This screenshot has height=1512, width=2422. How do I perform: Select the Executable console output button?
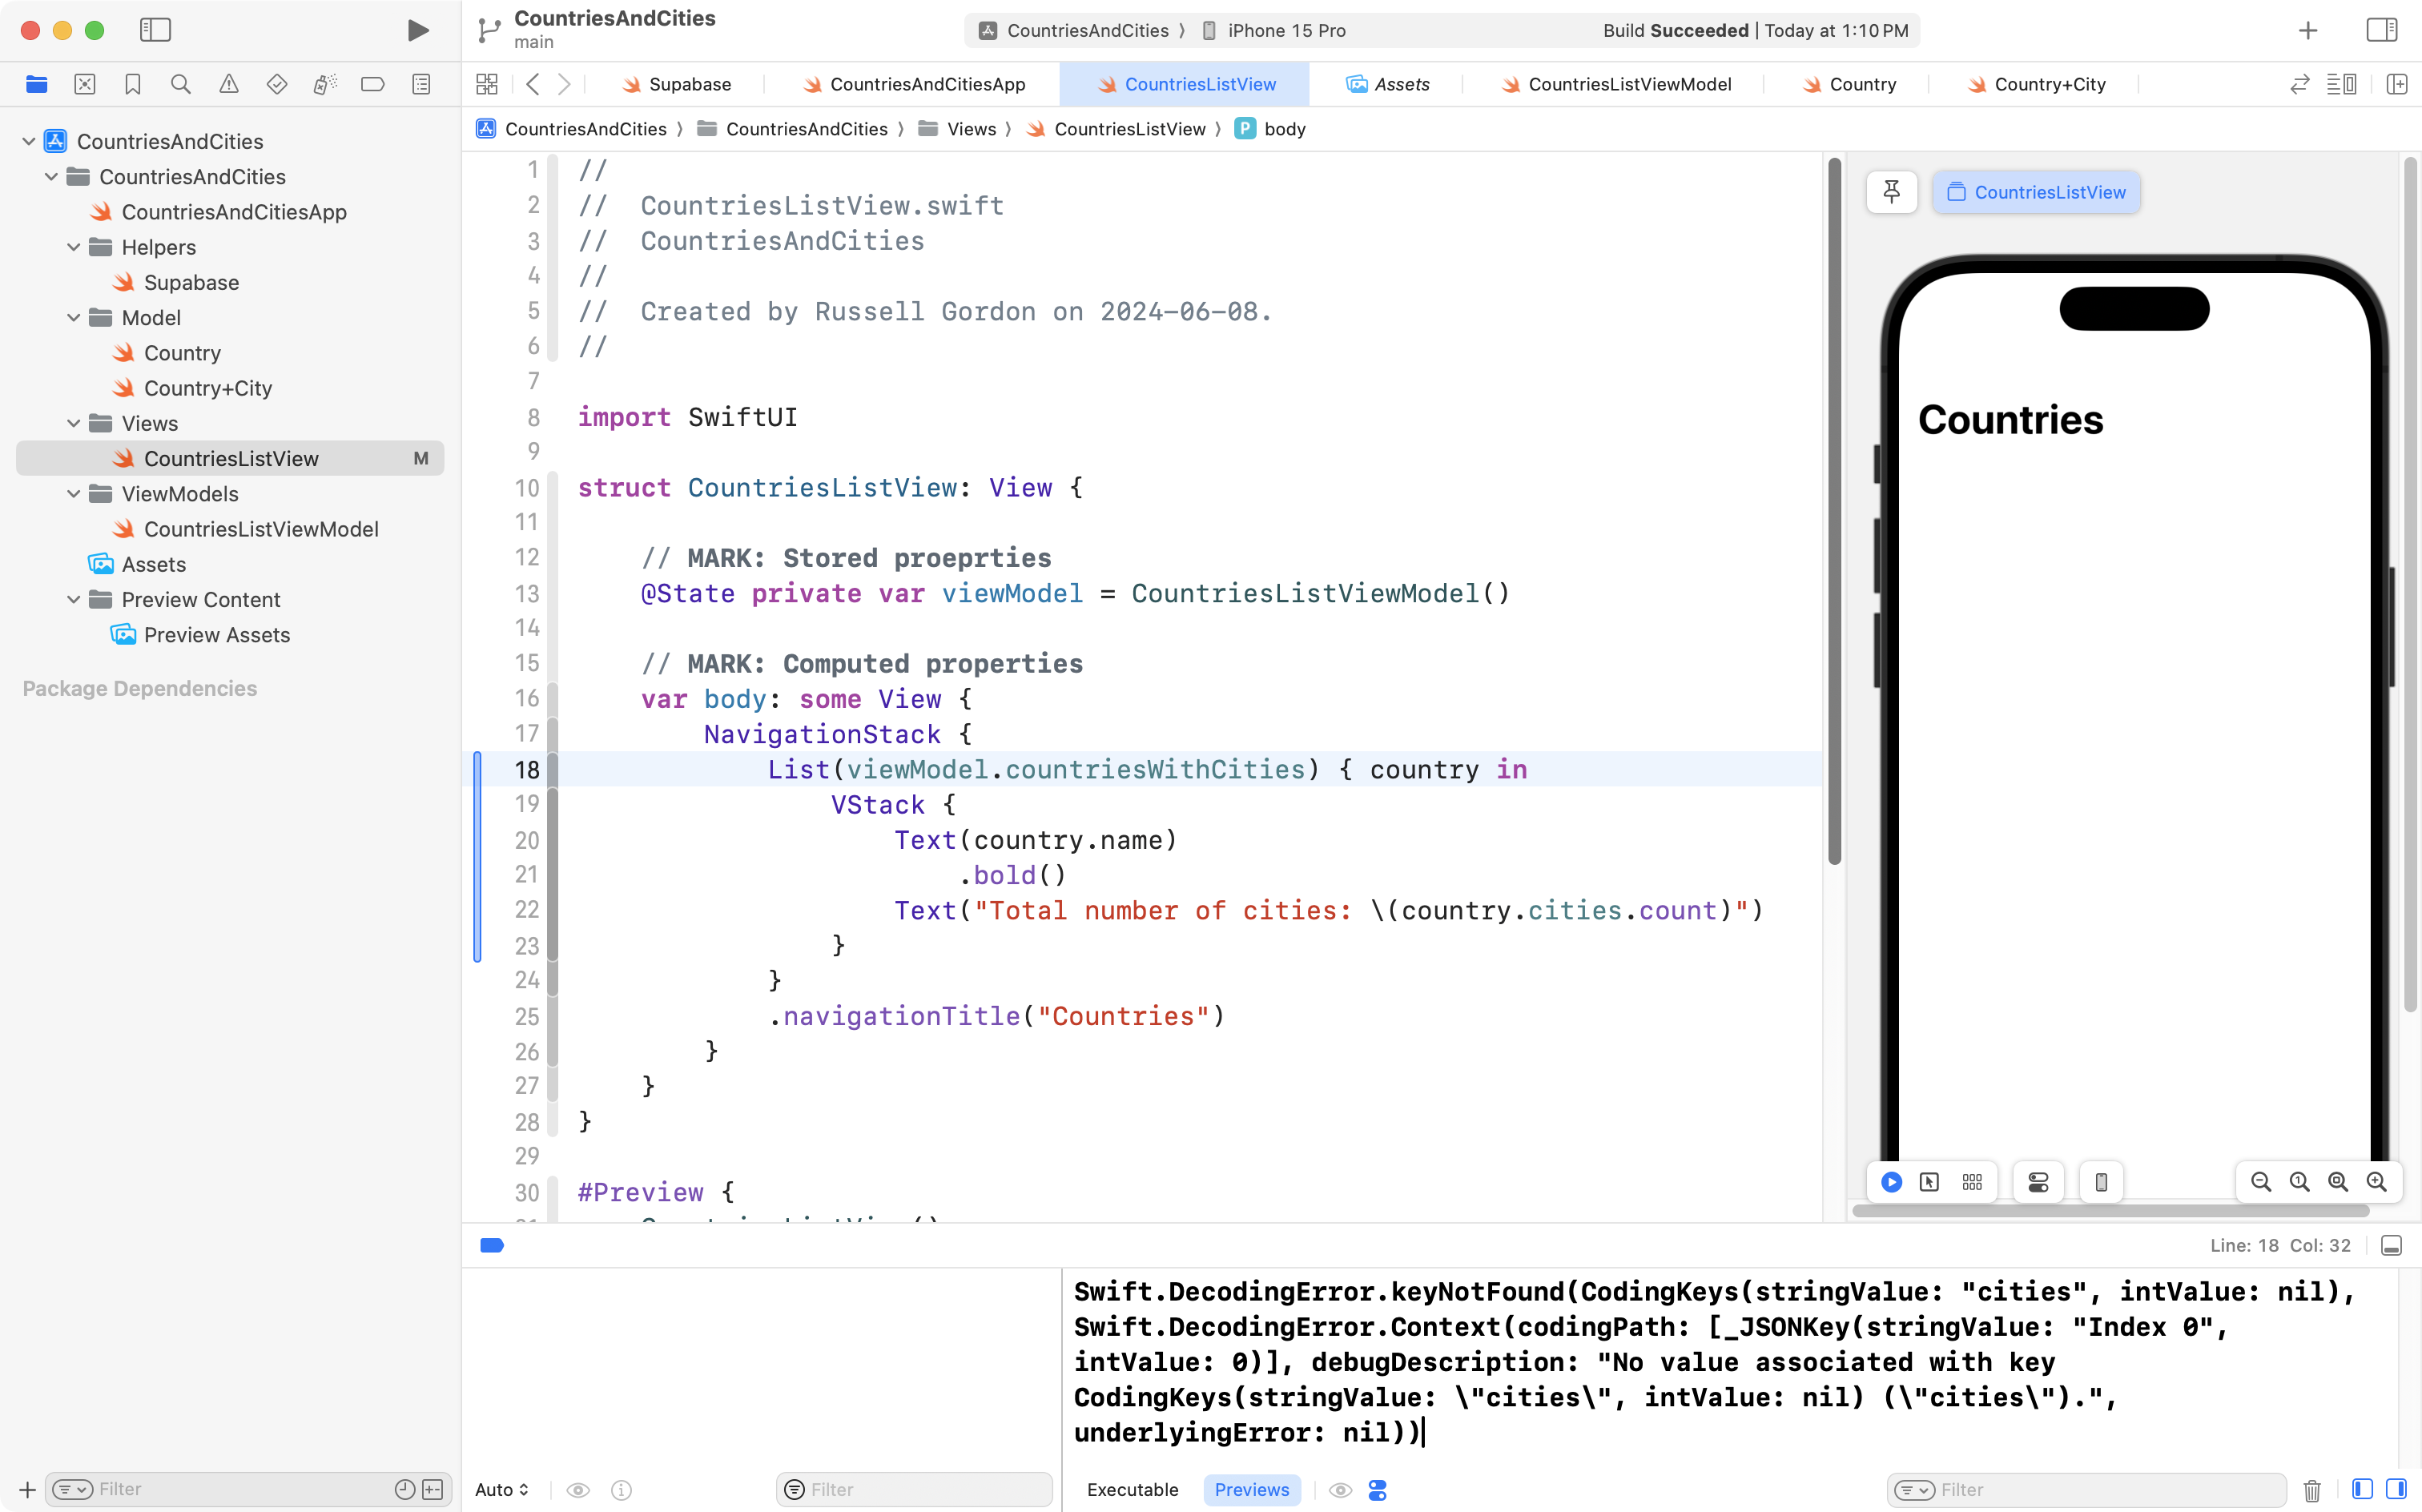(1132, 1490)
